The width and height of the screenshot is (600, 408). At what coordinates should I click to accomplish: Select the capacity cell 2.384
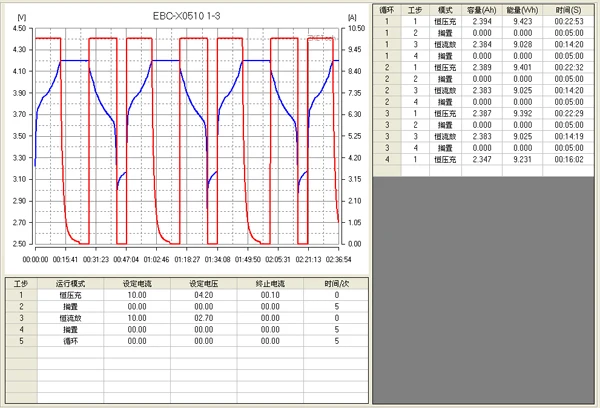pos(482,44)
